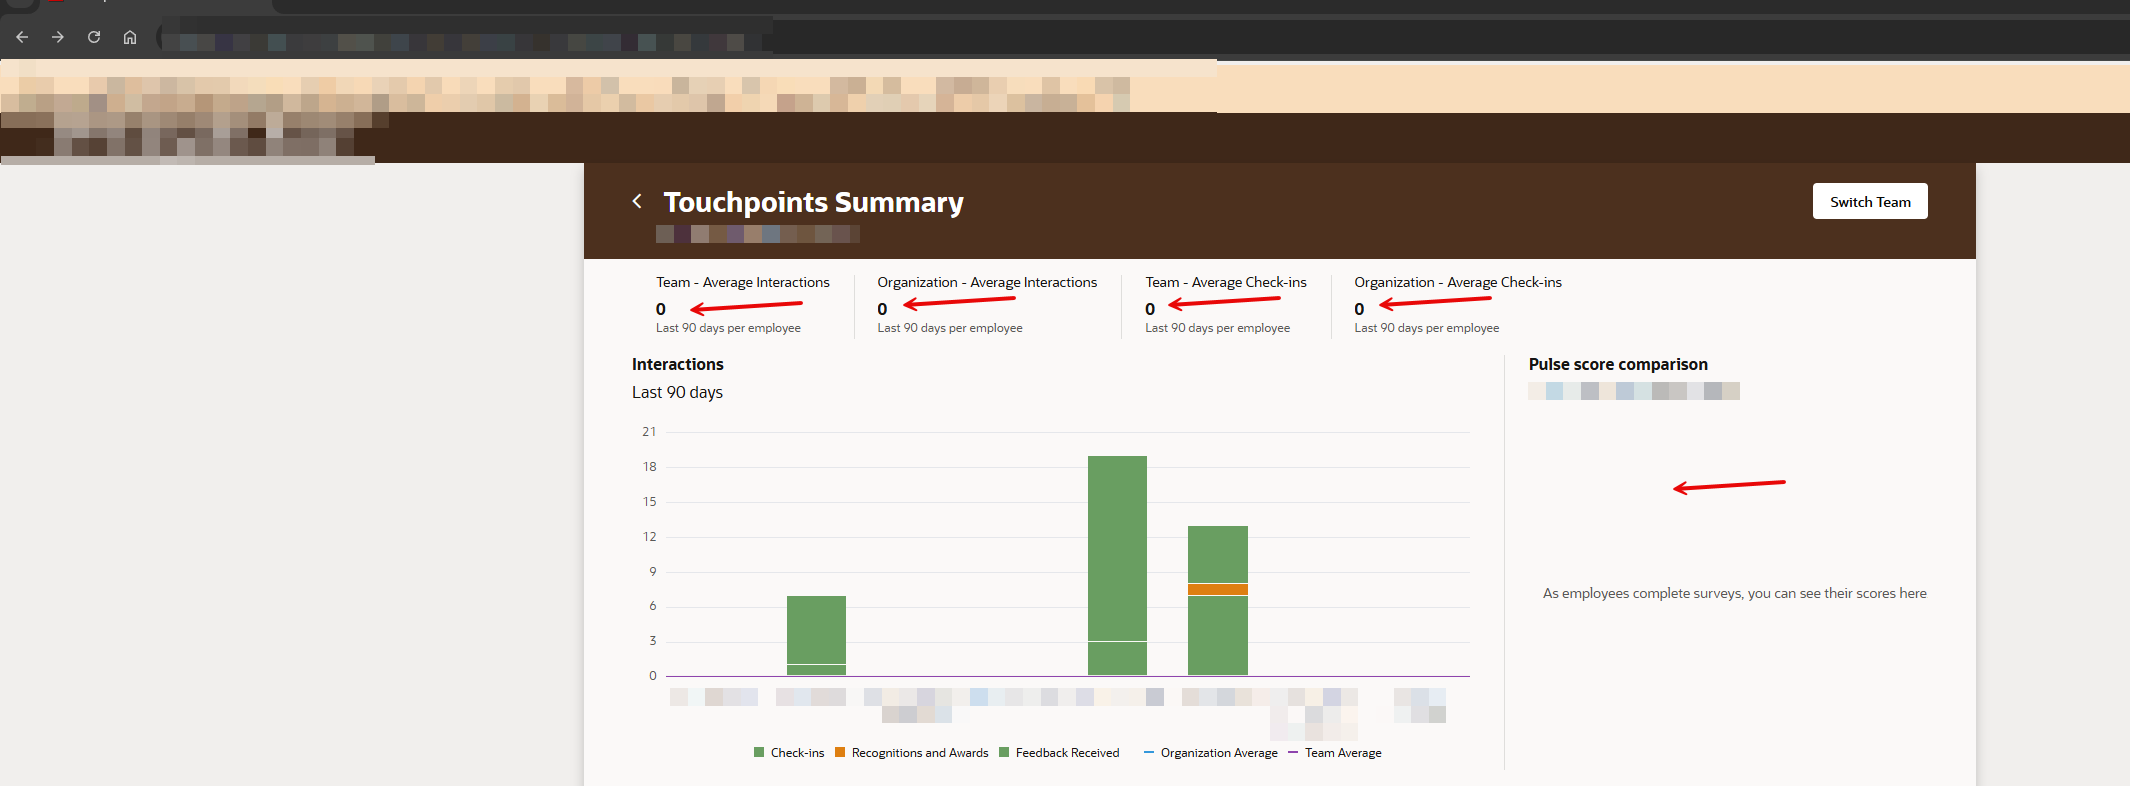Click the Organization Average legend entry
Image resolution: width=2130 pixels, height=786 pixels.
tap(1211, 753)
